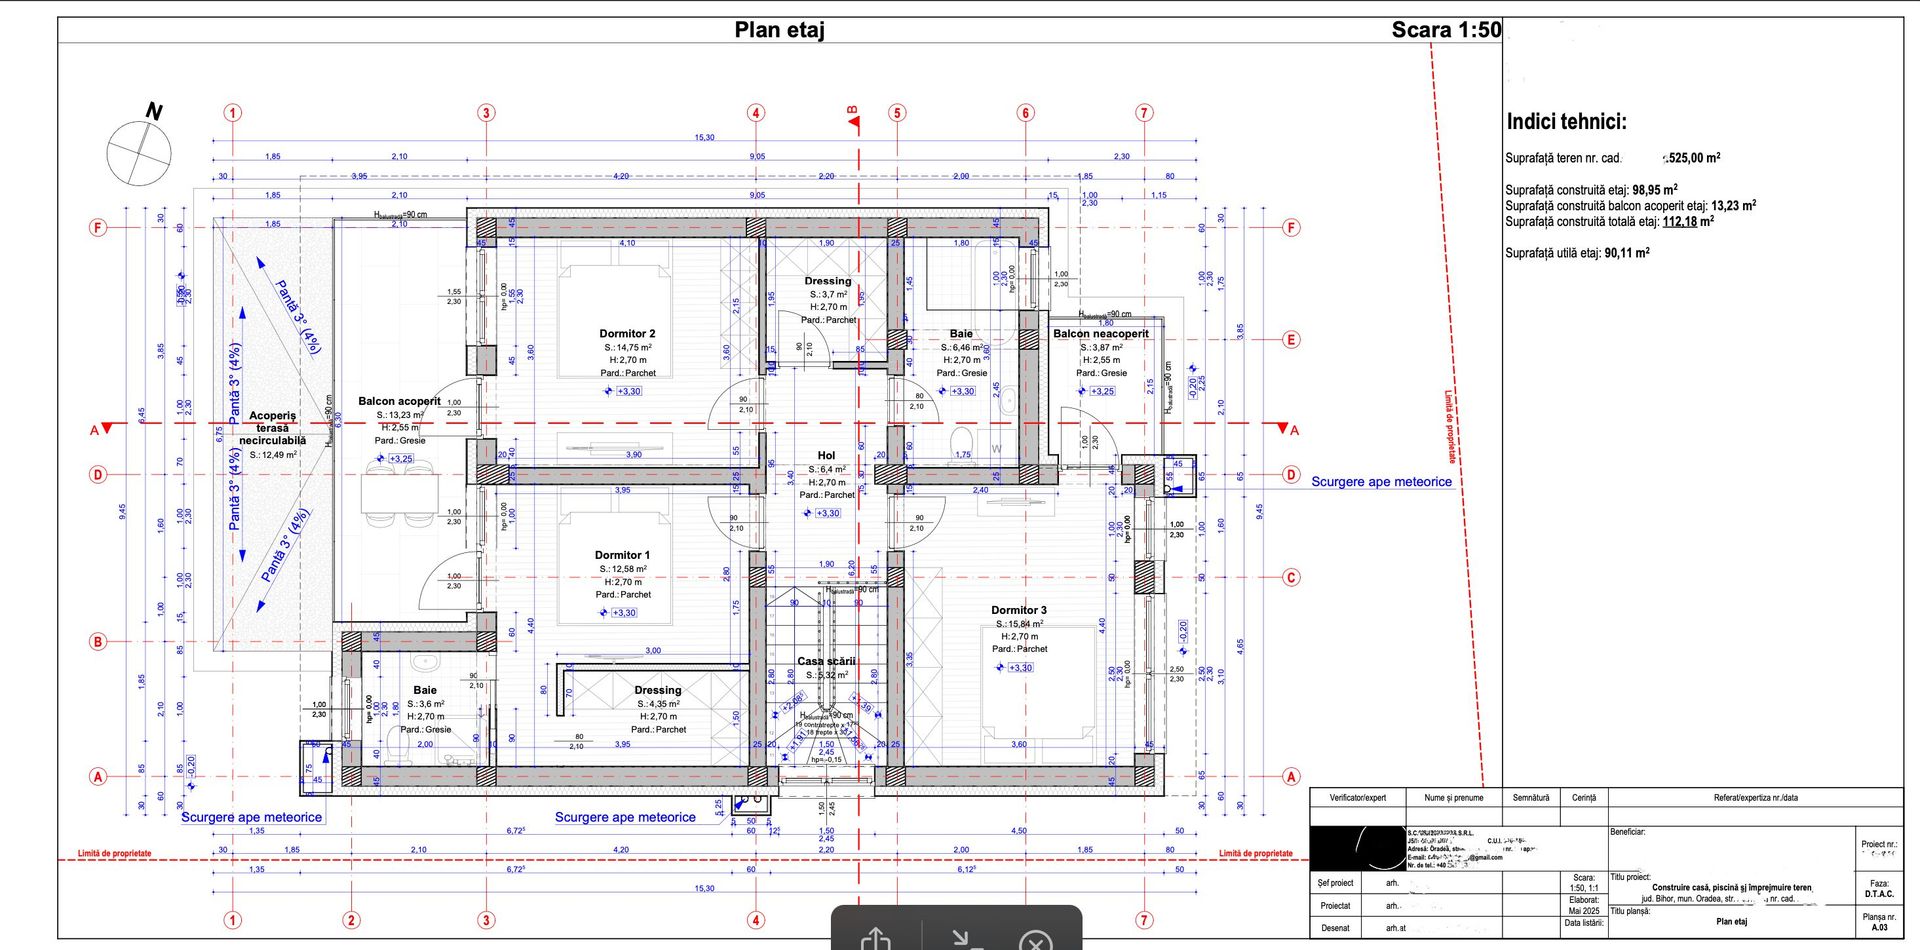Screen dimensions: 1920x950
Task: Select the Casa scării label
Action: point(826,661)
